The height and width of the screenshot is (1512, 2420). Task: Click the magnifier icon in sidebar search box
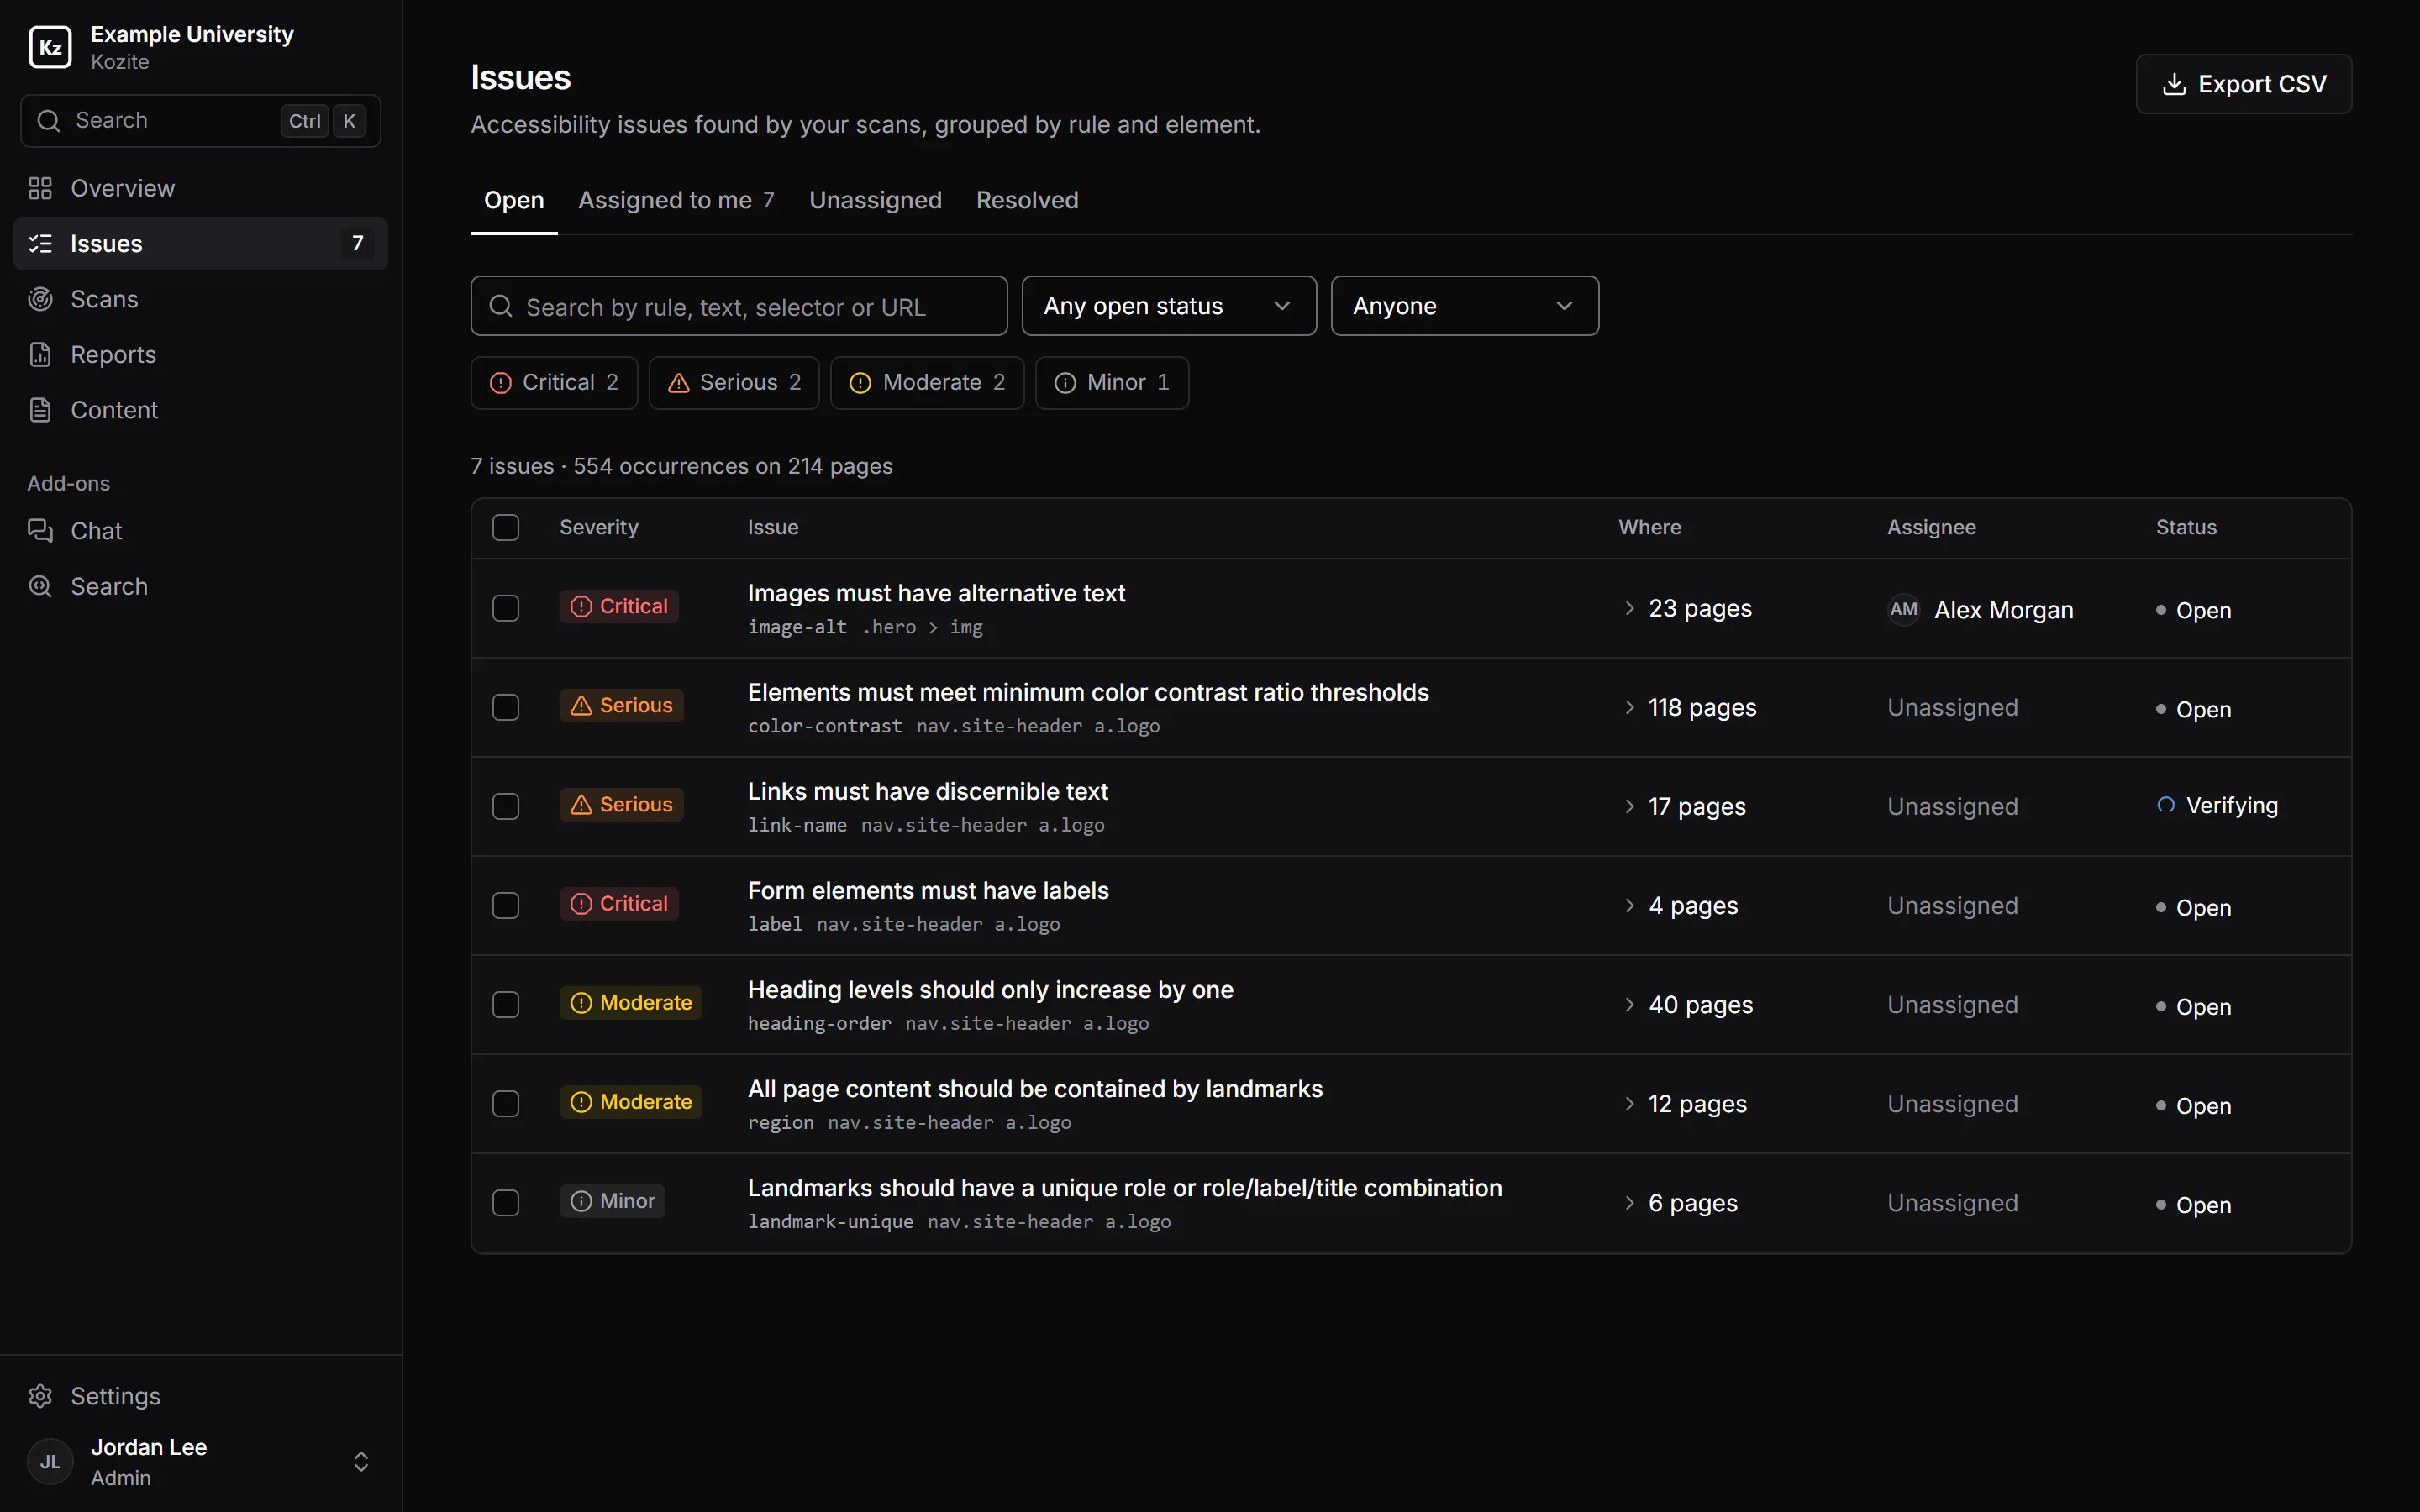point(48,121)
